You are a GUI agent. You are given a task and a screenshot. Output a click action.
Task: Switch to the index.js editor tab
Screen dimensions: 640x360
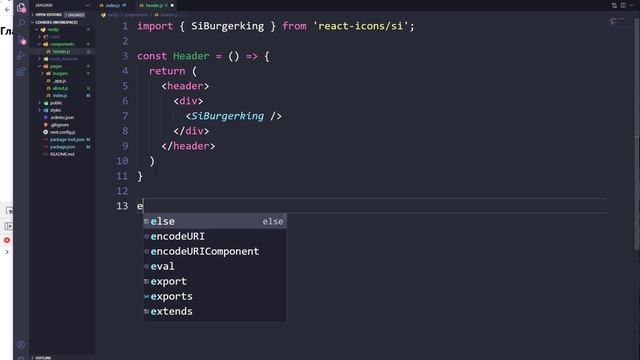[113, 6]
